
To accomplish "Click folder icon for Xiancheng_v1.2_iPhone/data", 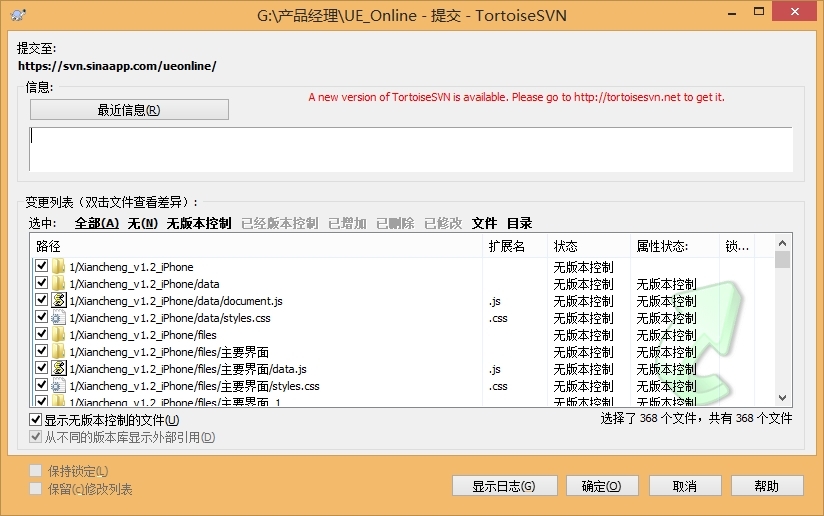I will (x=58, y=284).
